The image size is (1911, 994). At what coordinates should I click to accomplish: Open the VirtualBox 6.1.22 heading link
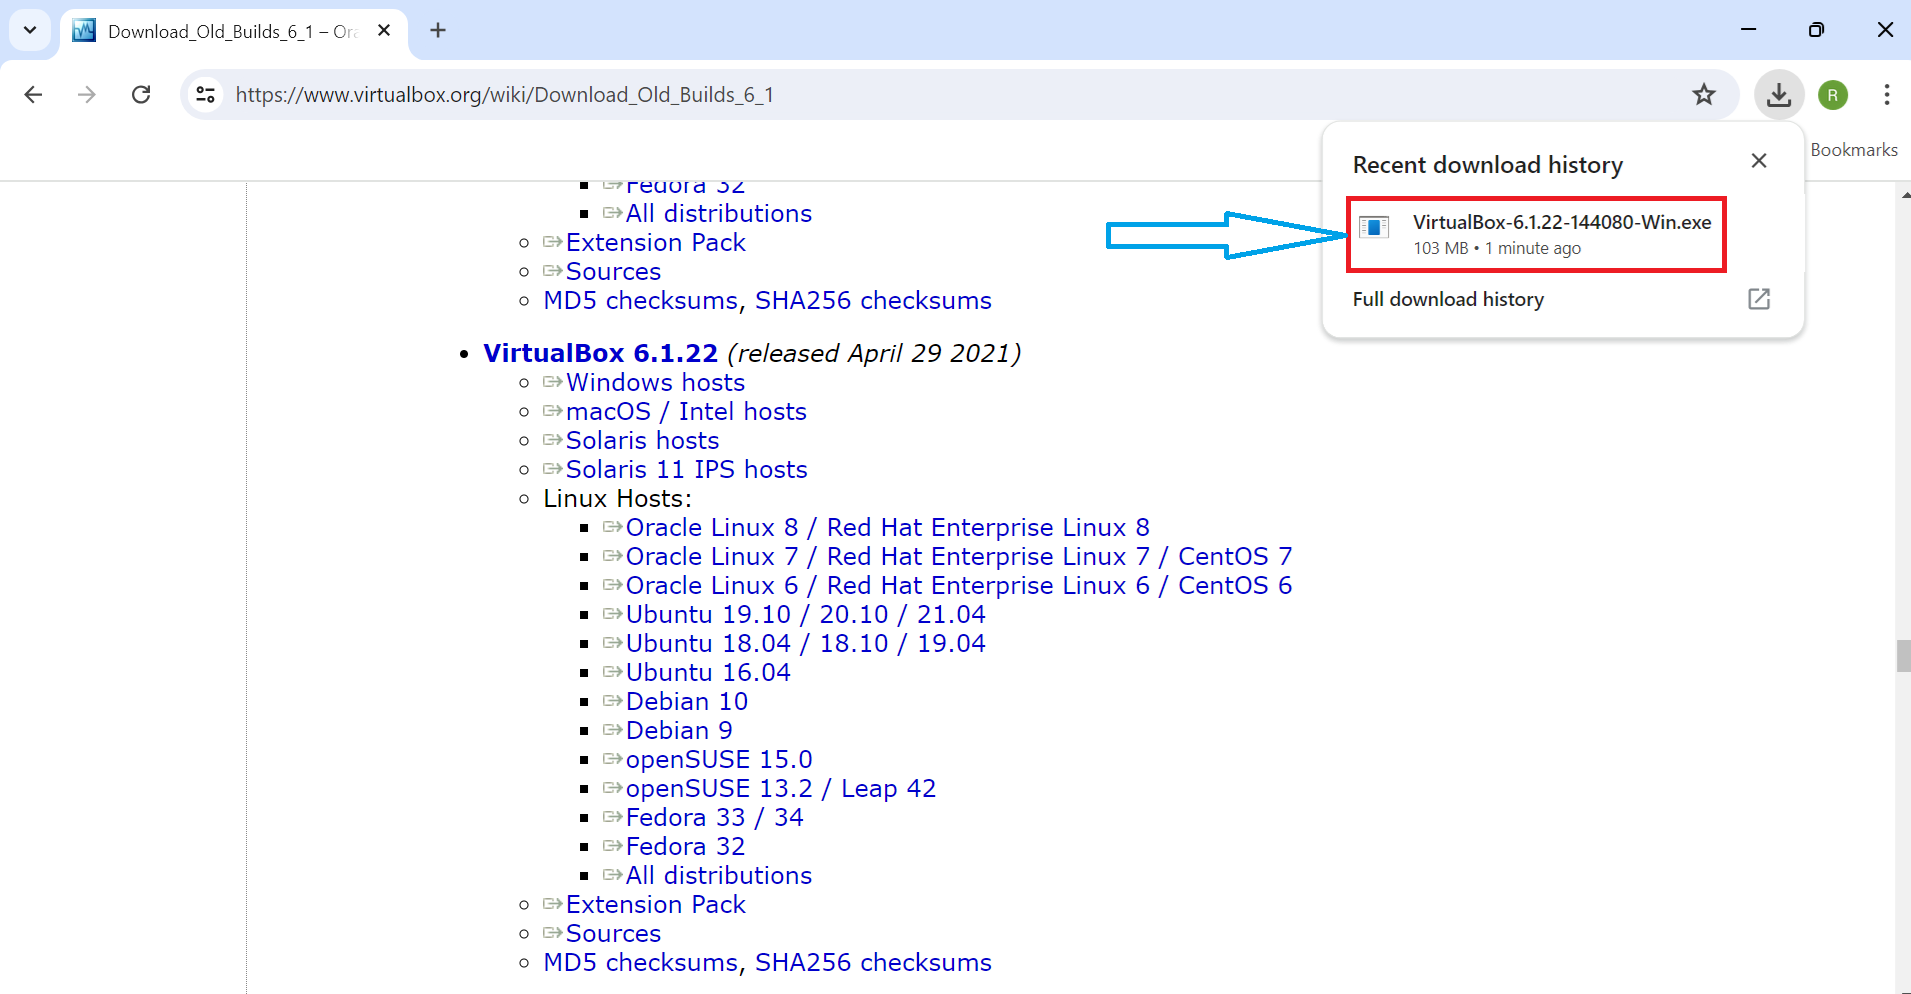pos(600,353)
